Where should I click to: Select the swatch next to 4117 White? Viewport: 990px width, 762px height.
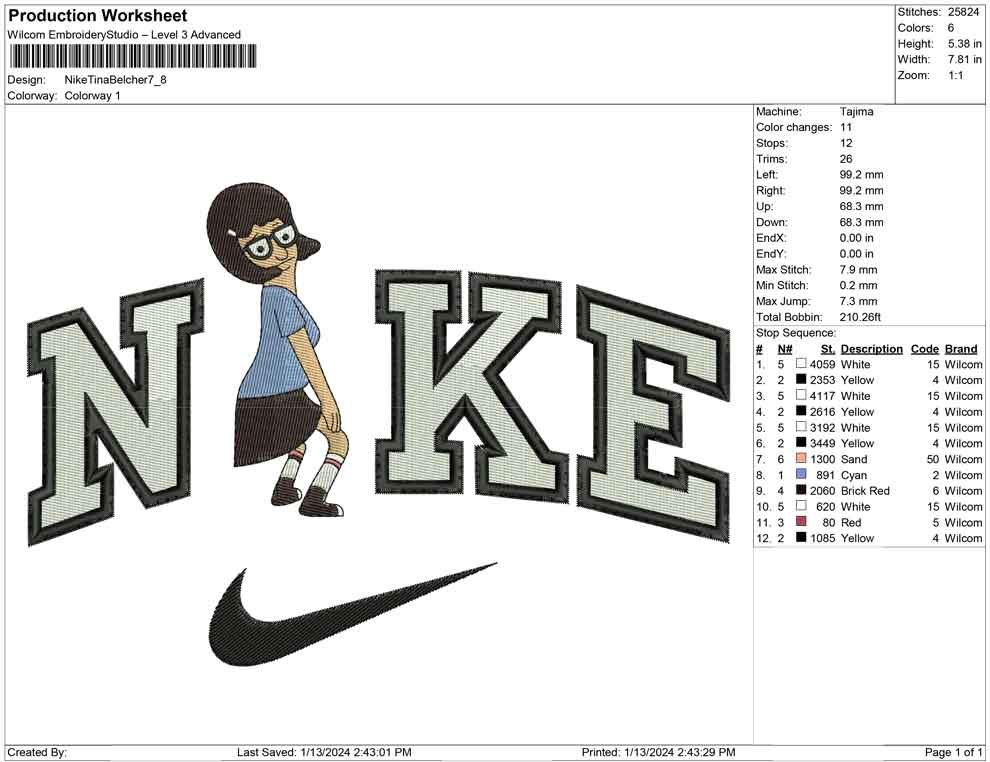pos(801,395)
